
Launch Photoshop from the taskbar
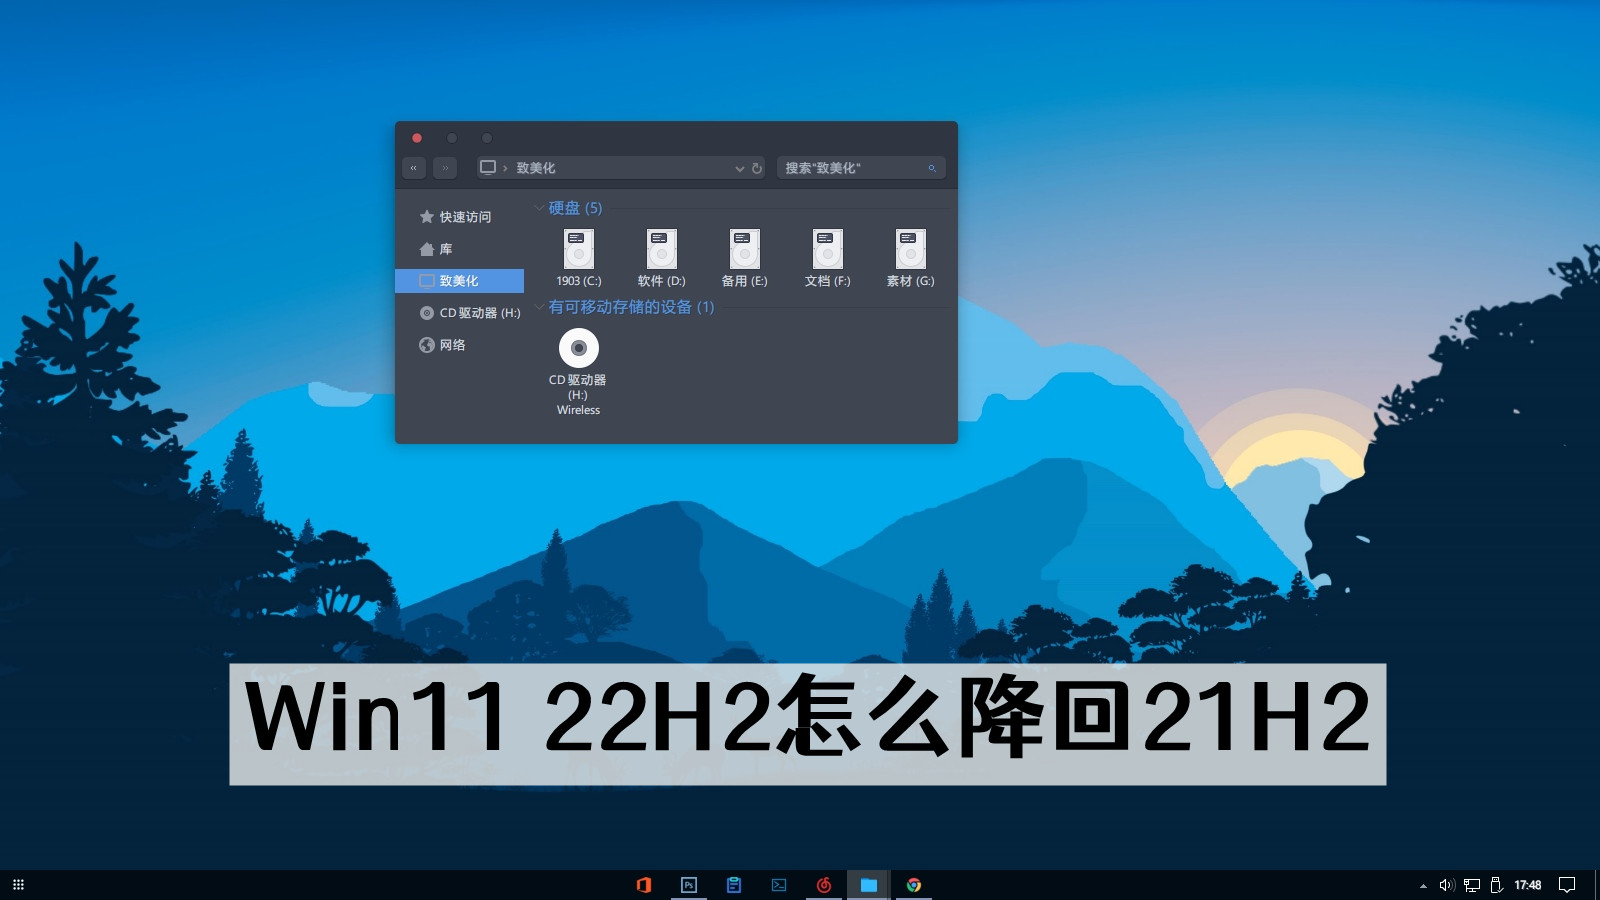[689, 884]
